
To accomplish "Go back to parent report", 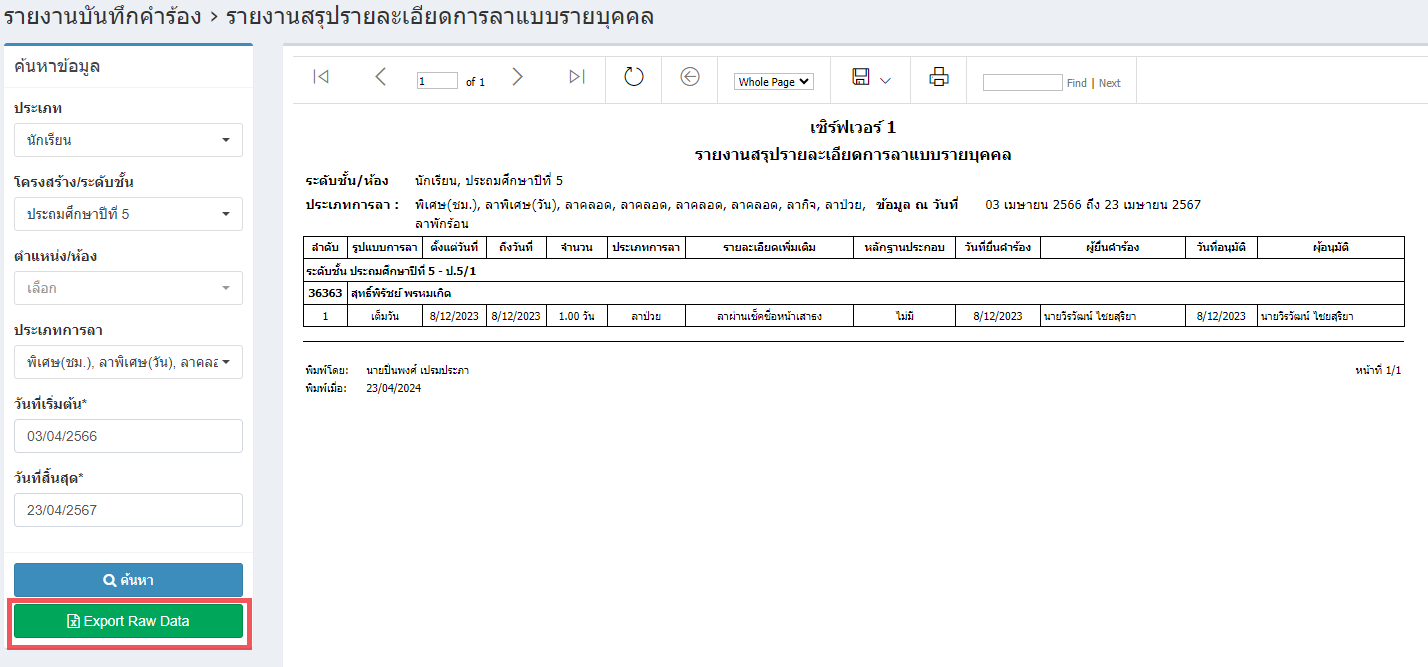I will click(690, 77).
